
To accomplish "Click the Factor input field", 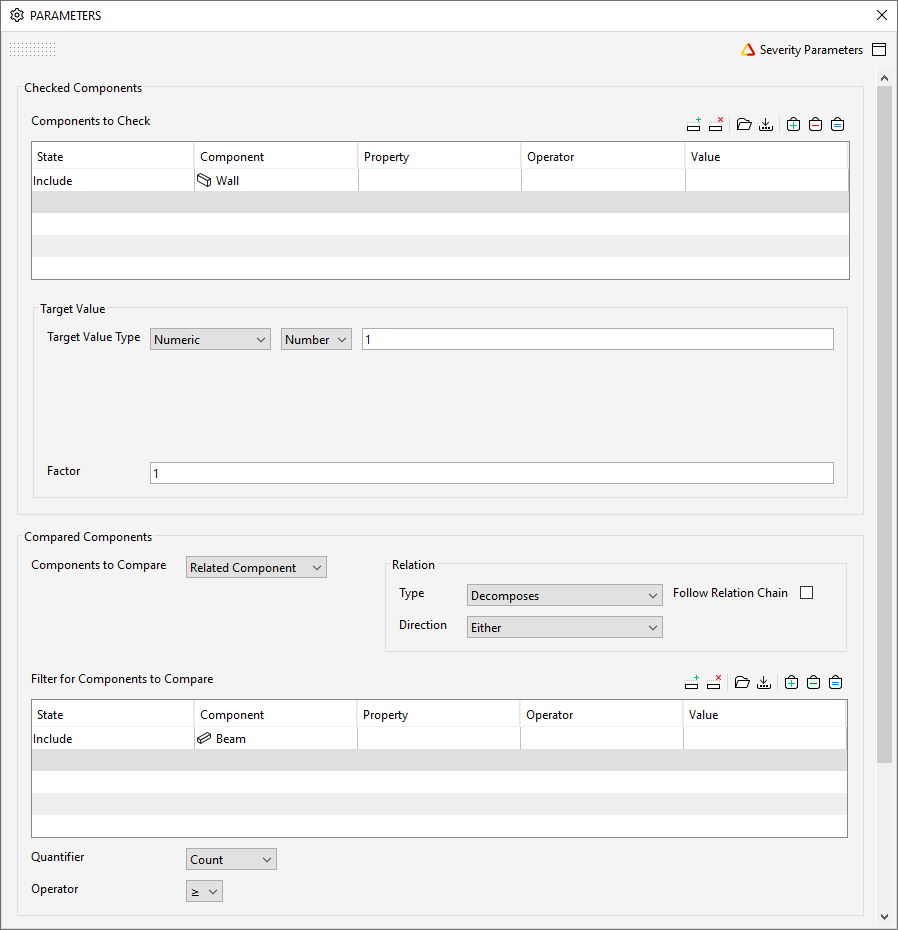I will 492,473.
